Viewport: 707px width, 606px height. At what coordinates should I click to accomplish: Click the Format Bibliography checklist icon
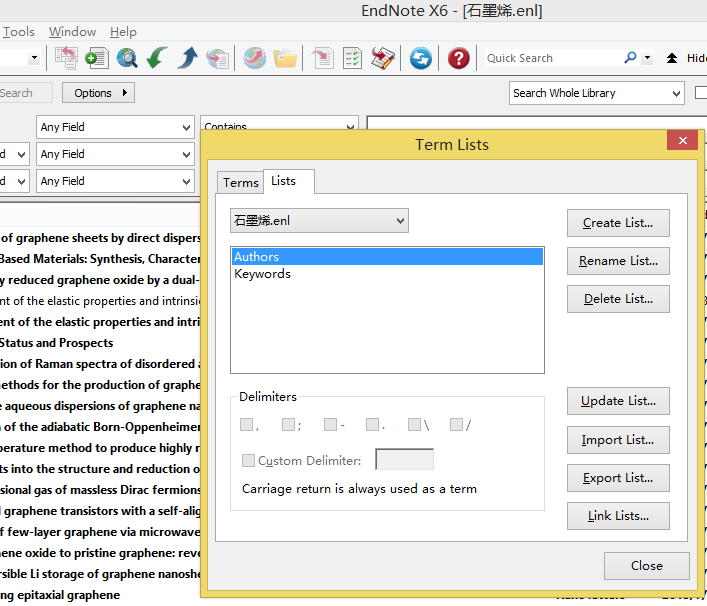click(x=352, y=58)
